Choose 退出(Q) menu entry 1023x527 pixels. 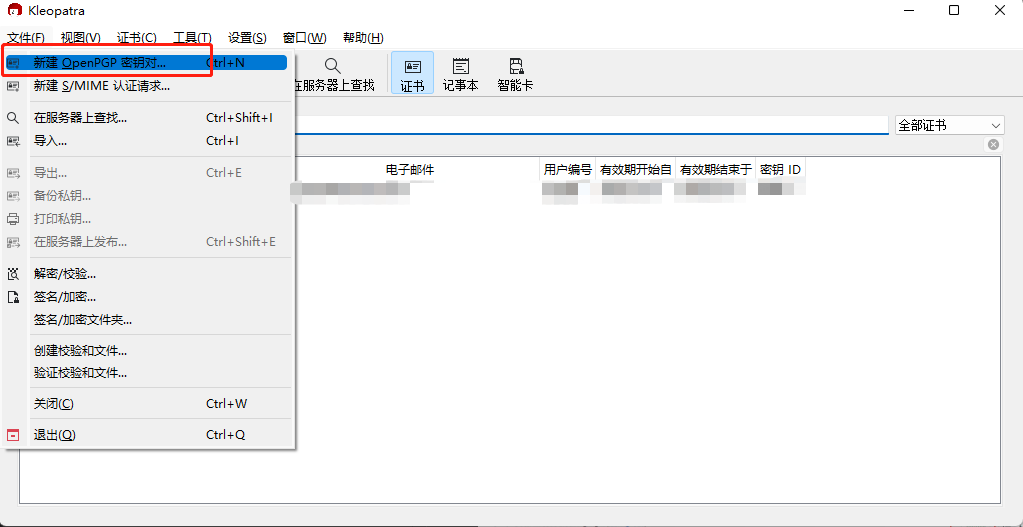(147, 434)
